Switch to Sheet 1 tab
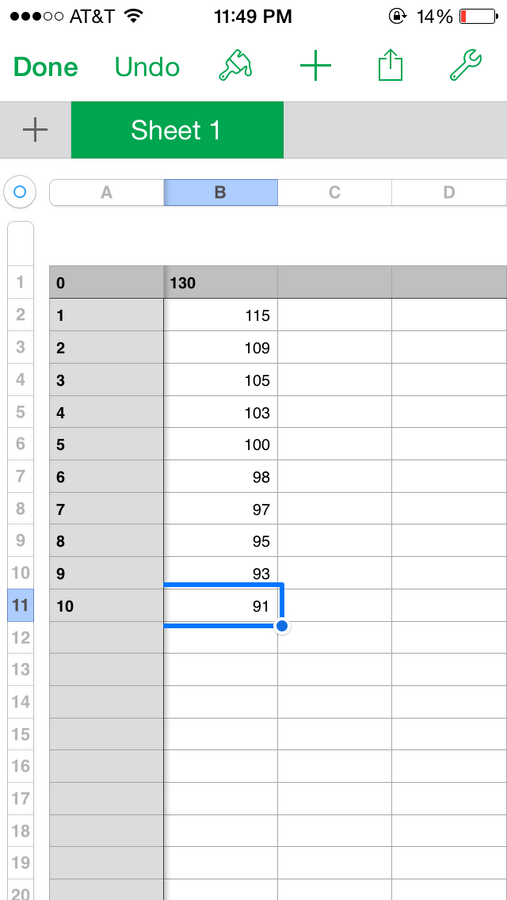Viewport: 507px width, 900px height. coord(177,130)
